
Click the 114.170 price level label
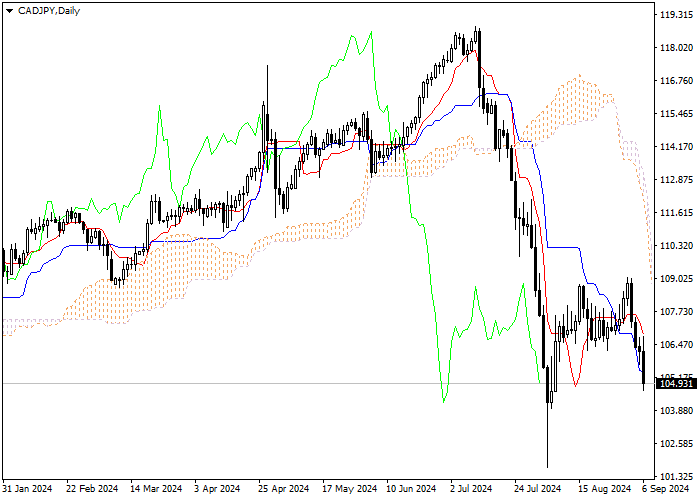coord(676,147)
